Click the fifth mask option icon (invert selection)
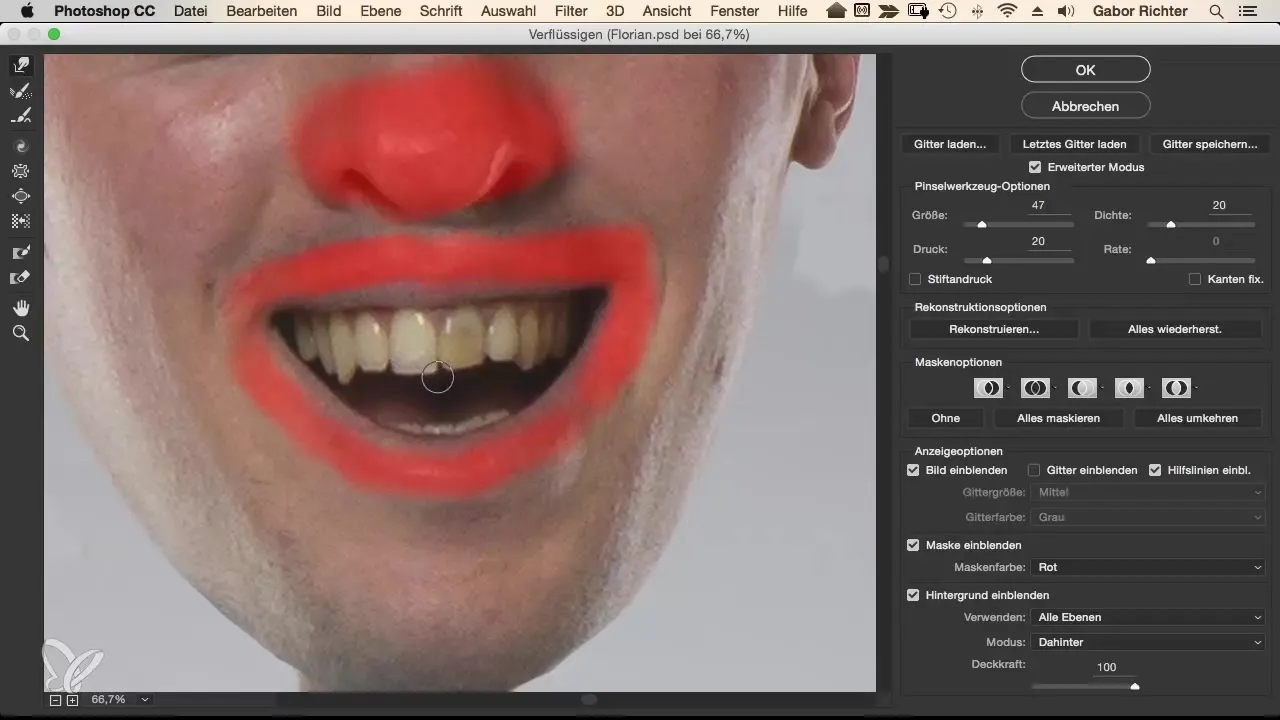This screenshot has height=720, width=1280. tap(1176, 387)
